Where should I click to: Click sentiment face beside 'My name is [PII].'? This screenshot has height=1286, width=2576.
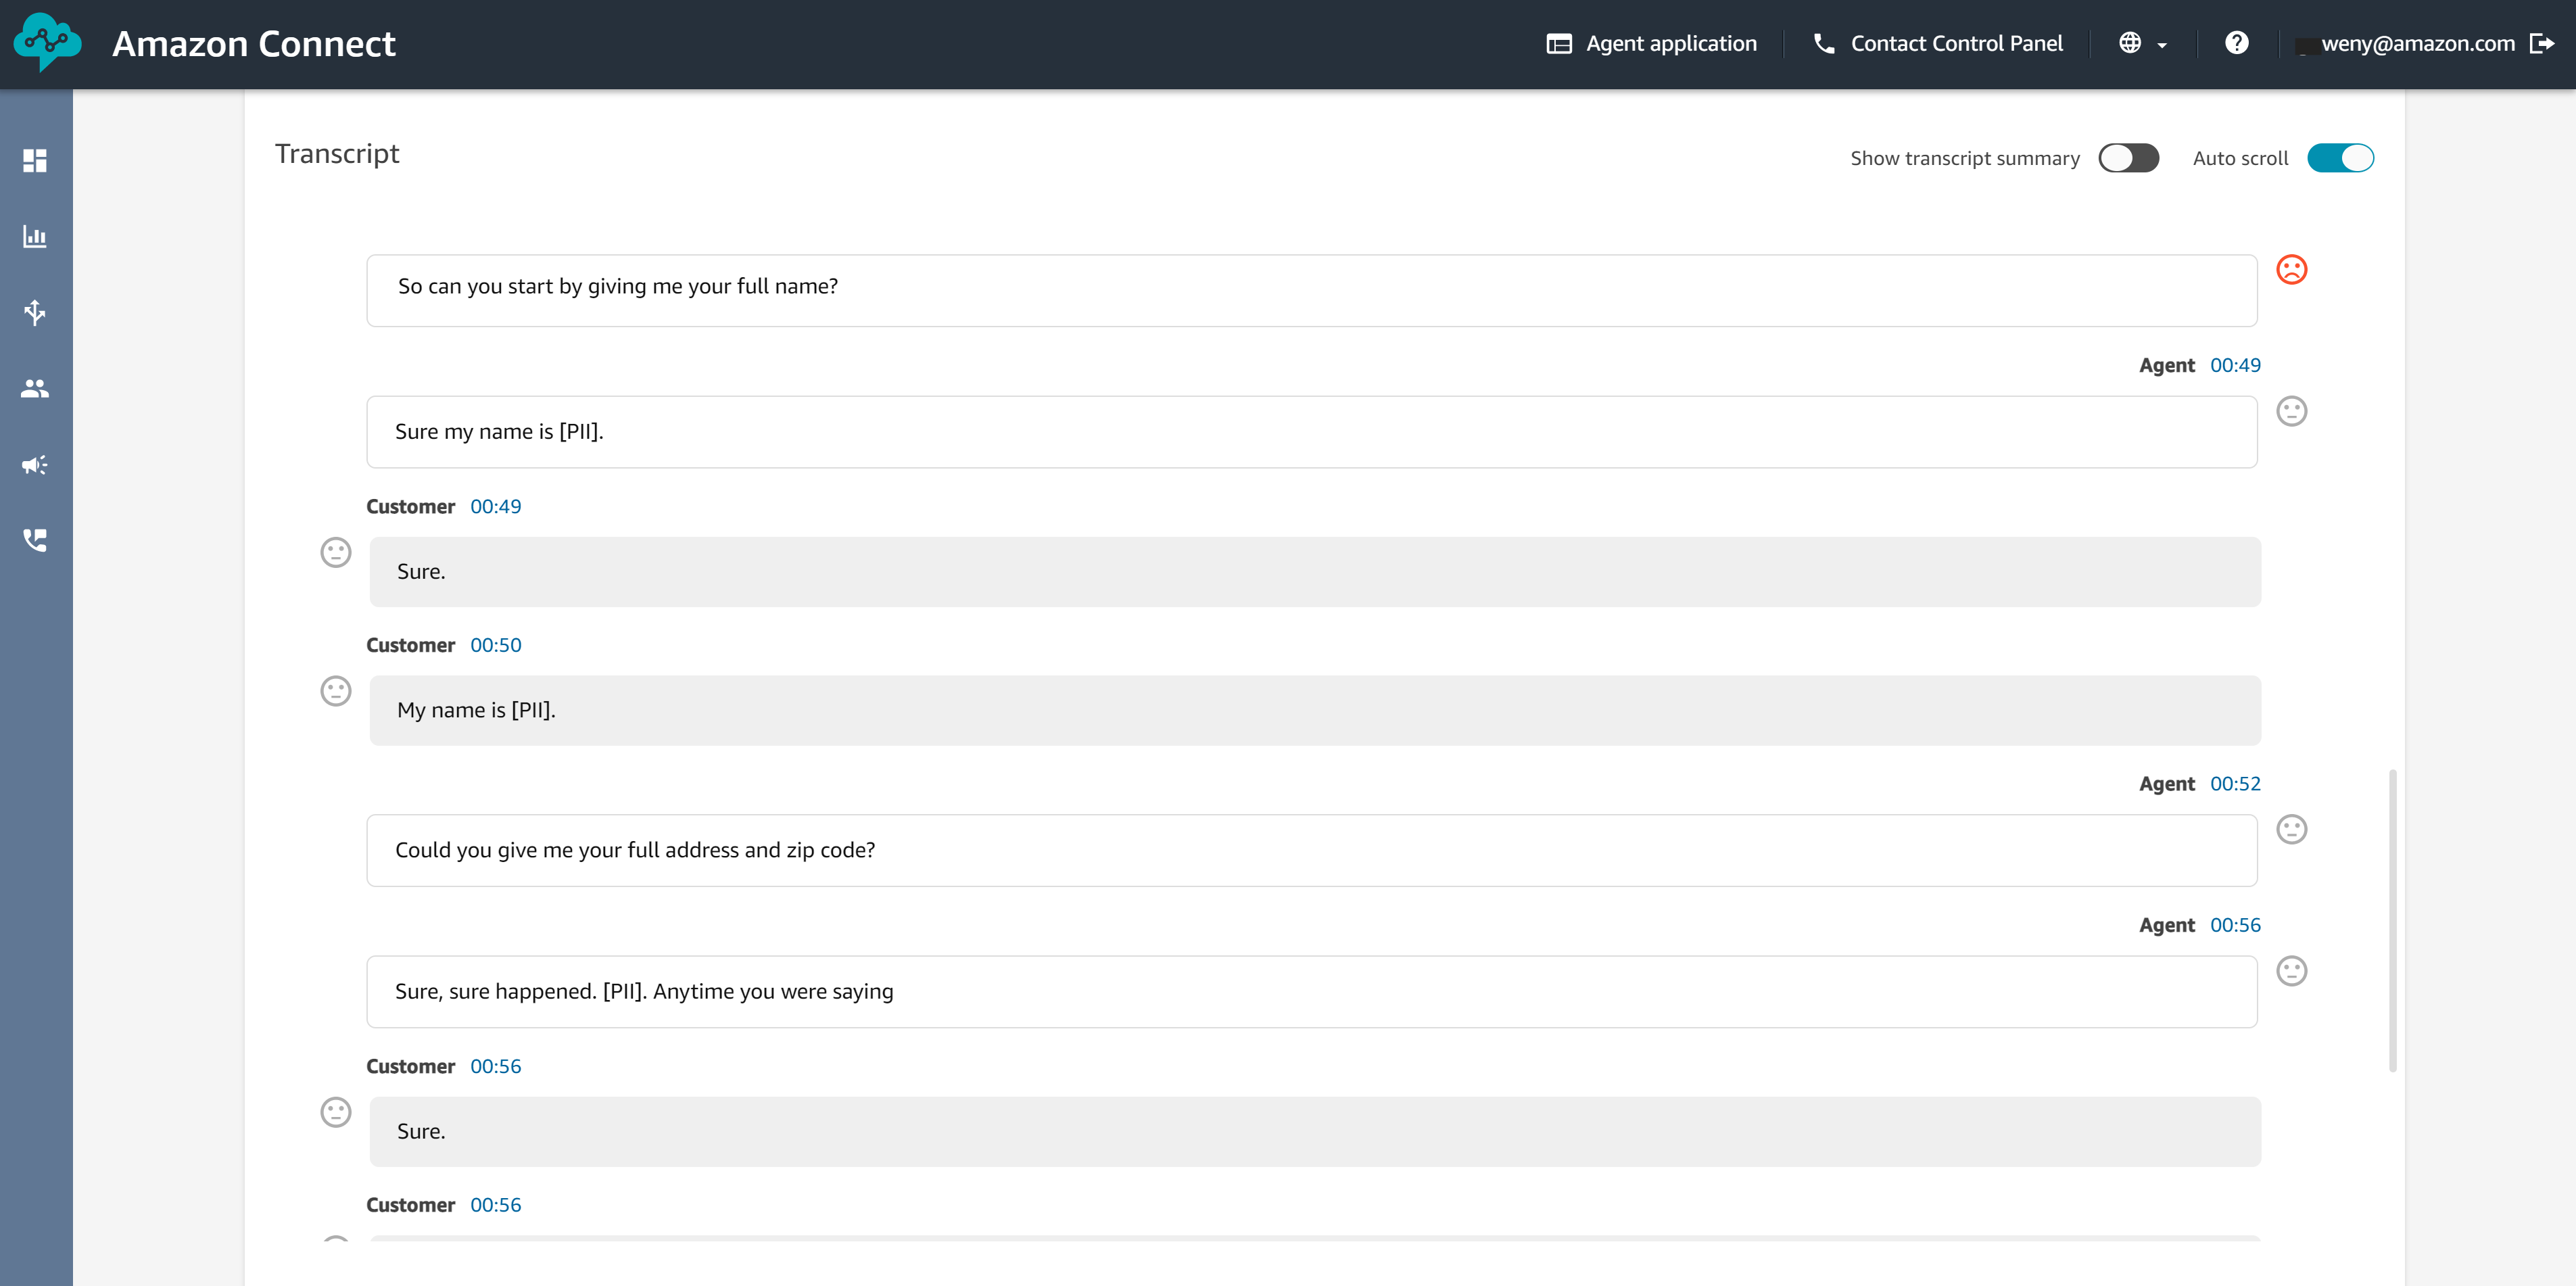coord(336,691)
